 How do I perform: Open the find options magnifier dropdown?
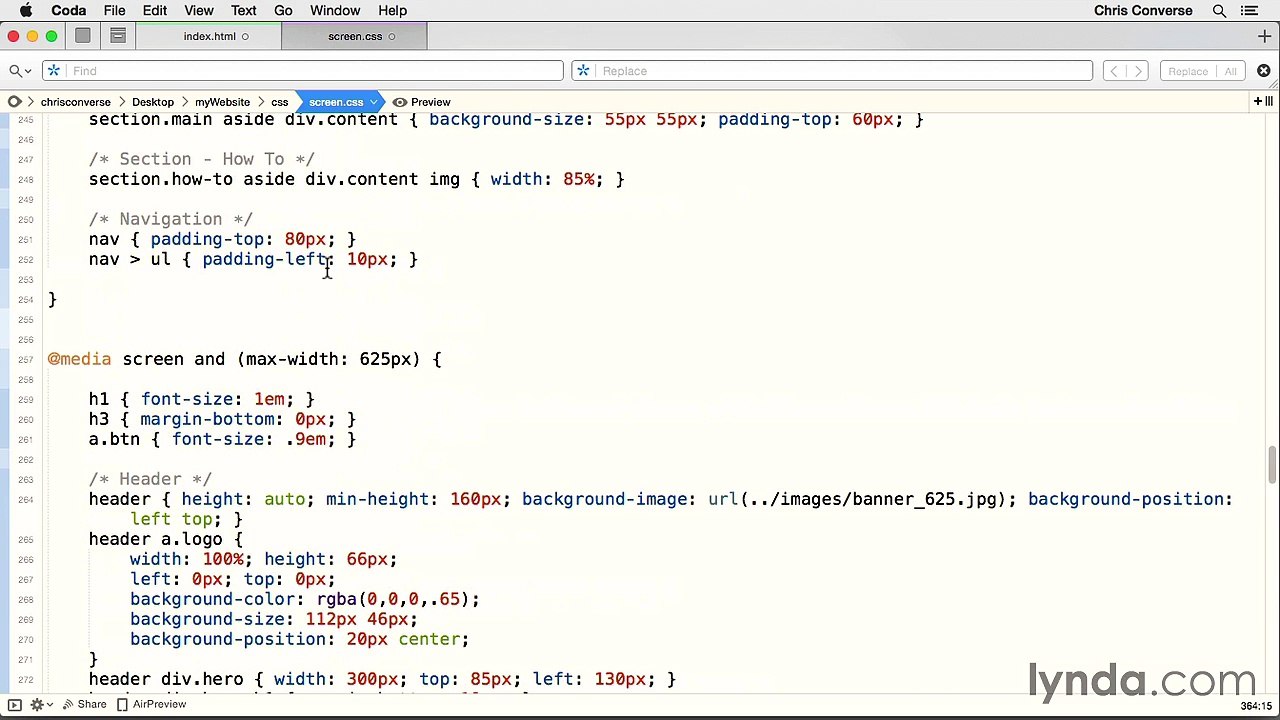[x=18, y=71]
